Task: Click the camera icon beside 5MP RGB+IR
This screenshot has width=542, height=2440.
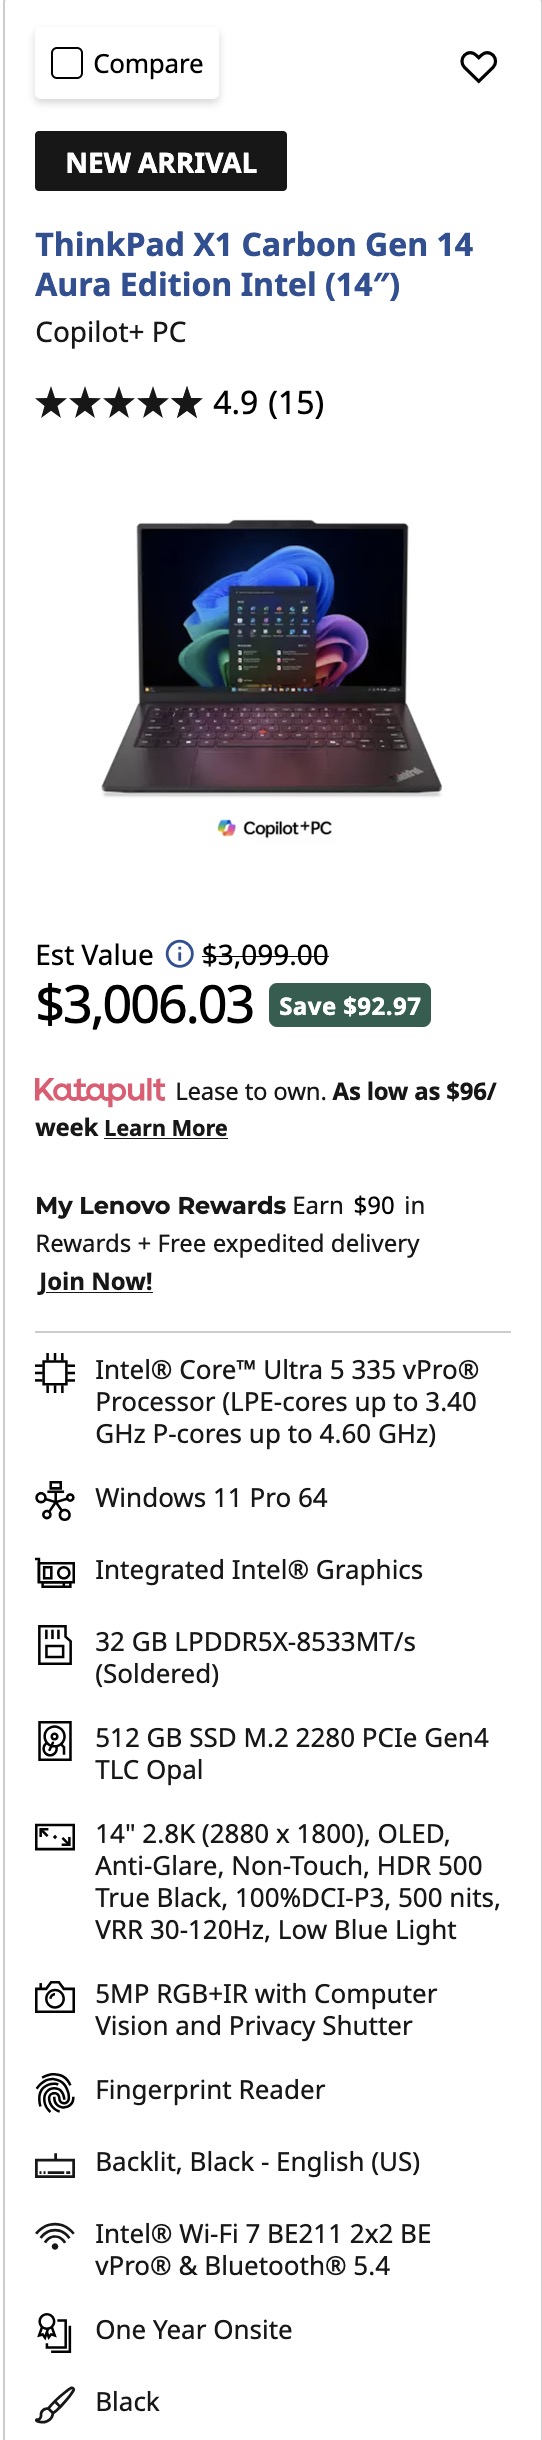Action: tap(55, 1997)
